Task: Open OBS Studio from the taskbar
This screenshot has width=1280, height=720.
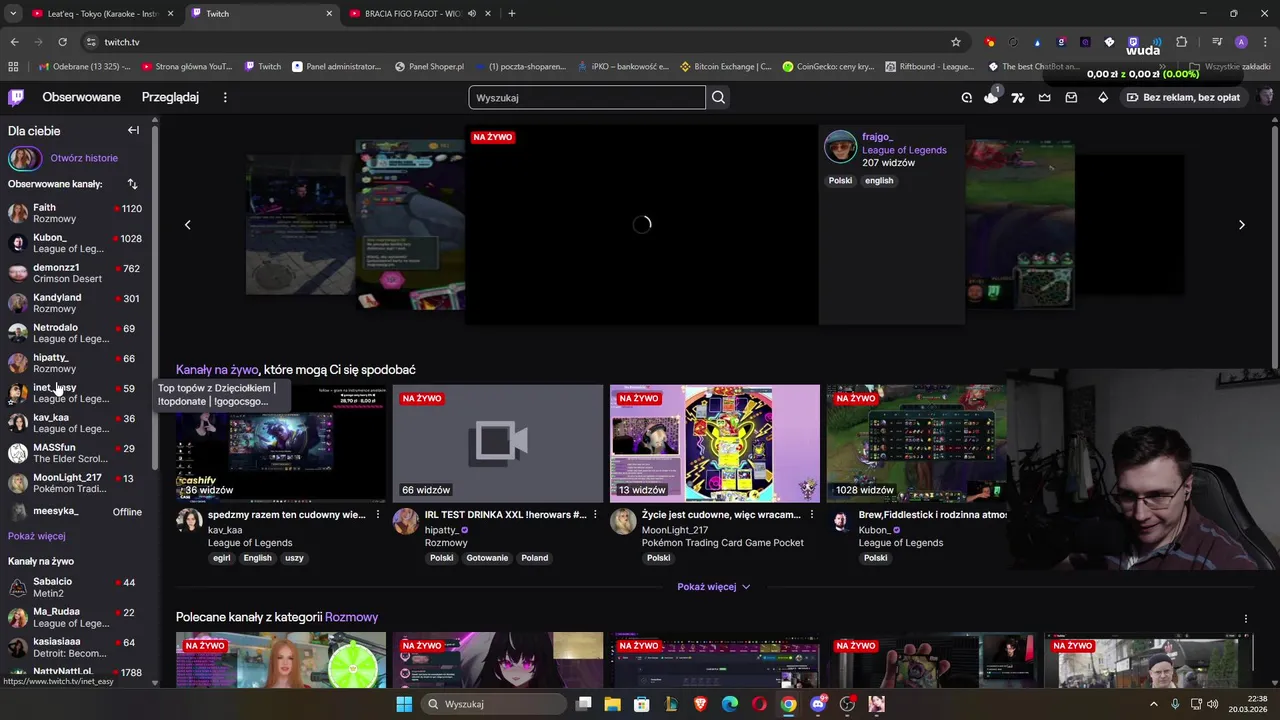Action: coord(847,704)
